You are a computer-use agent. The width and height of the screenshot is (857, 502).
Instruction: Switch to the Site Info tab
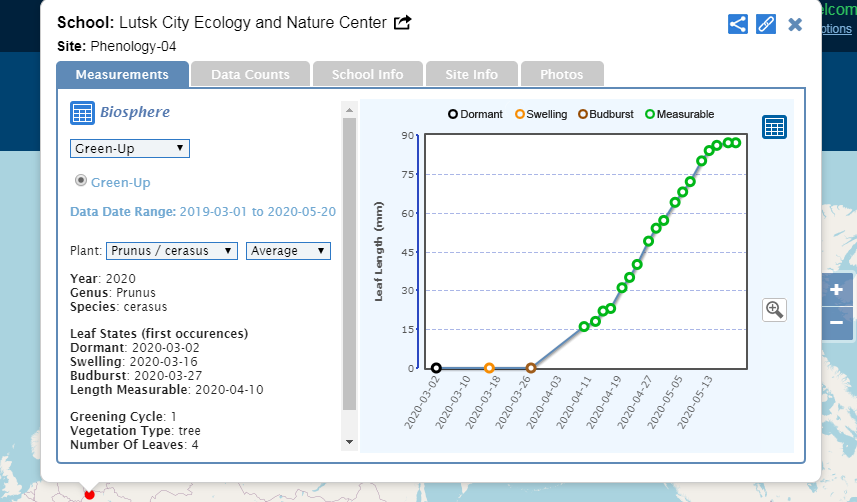coord(471,74)
